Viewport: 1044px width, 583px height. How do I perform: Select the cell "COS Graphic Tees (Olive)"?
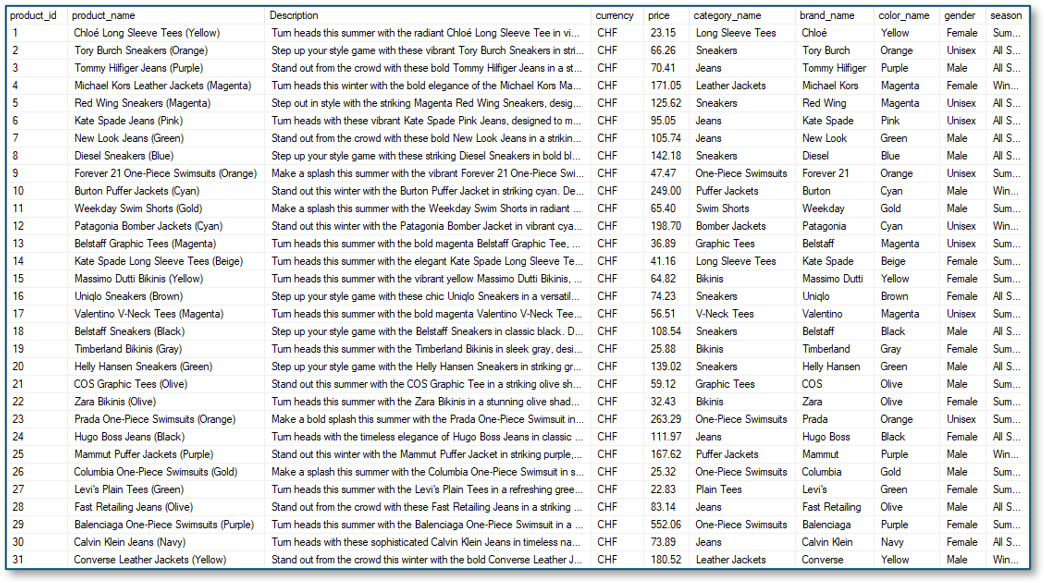130,384
